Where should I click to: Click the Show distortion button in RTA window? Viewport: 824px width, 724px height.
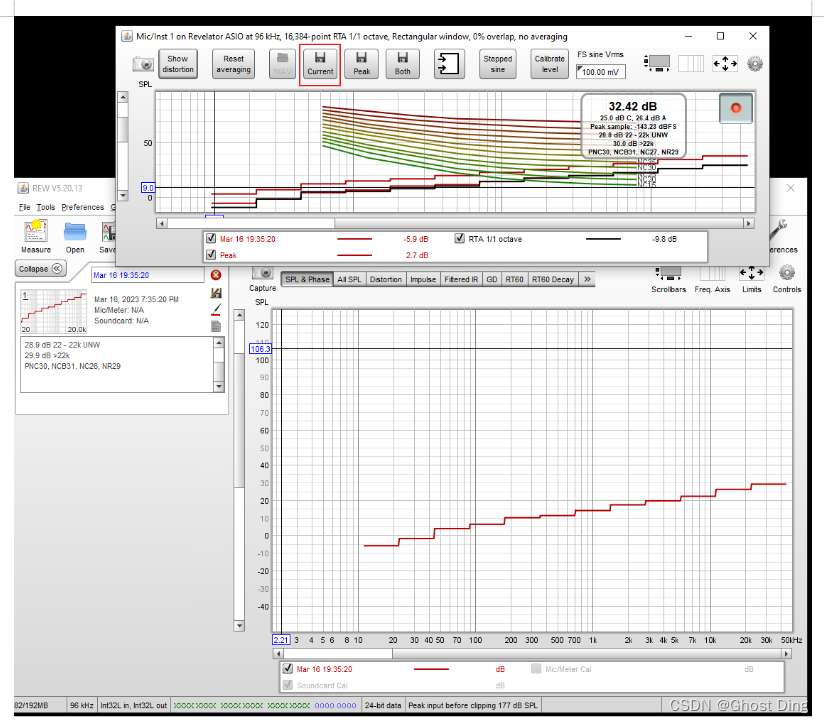[178, 64]
